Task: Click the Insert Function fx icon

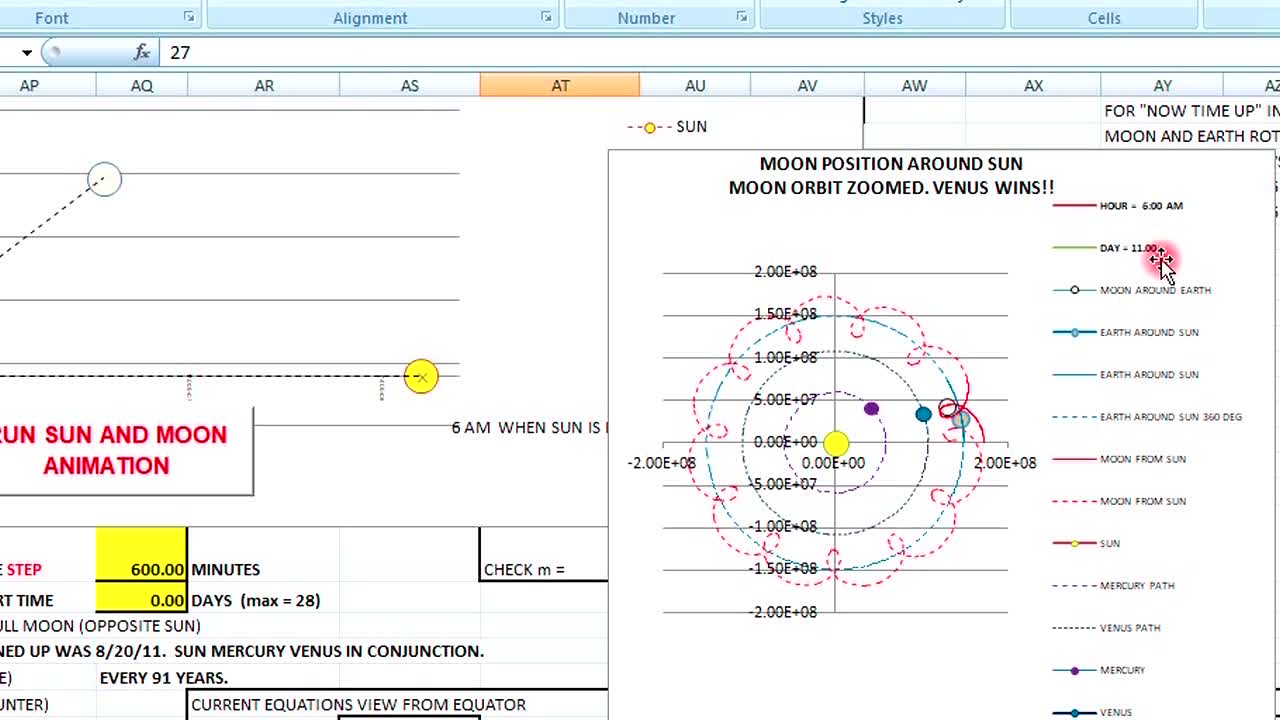Action: click(142, 52)
